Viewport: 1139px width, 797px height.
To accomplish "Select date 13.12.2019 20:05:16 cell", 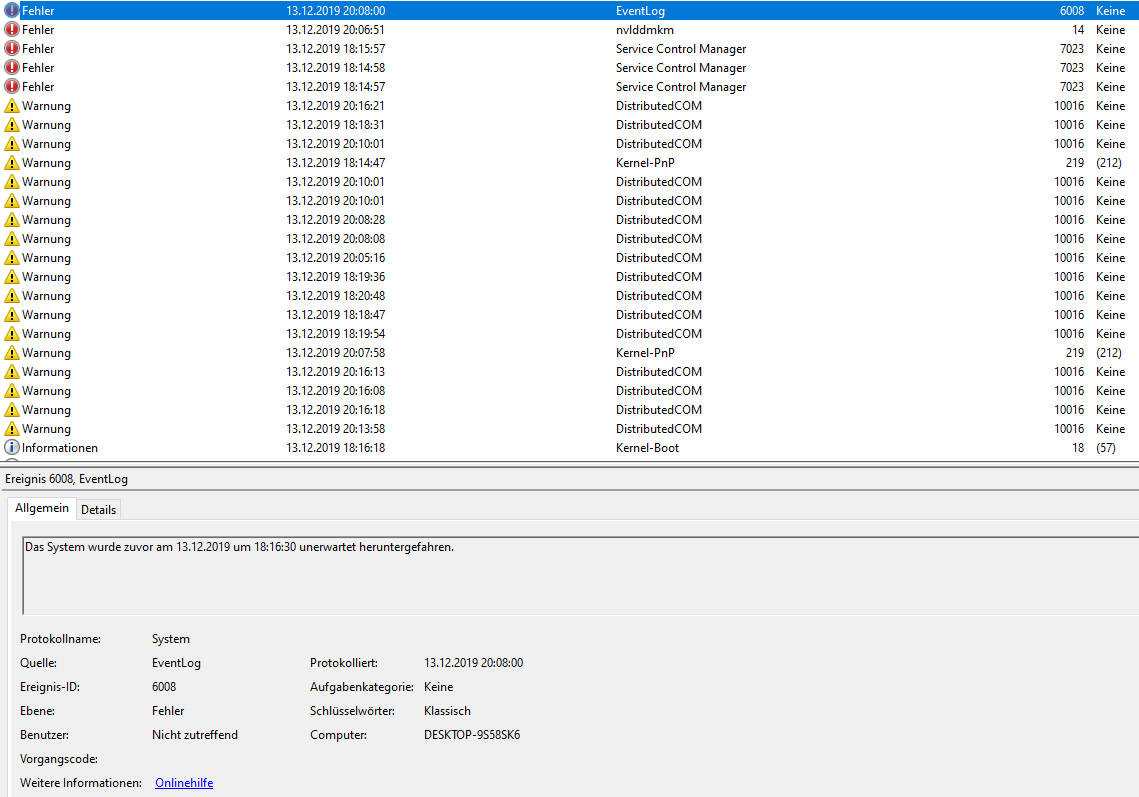I will 335,258.
